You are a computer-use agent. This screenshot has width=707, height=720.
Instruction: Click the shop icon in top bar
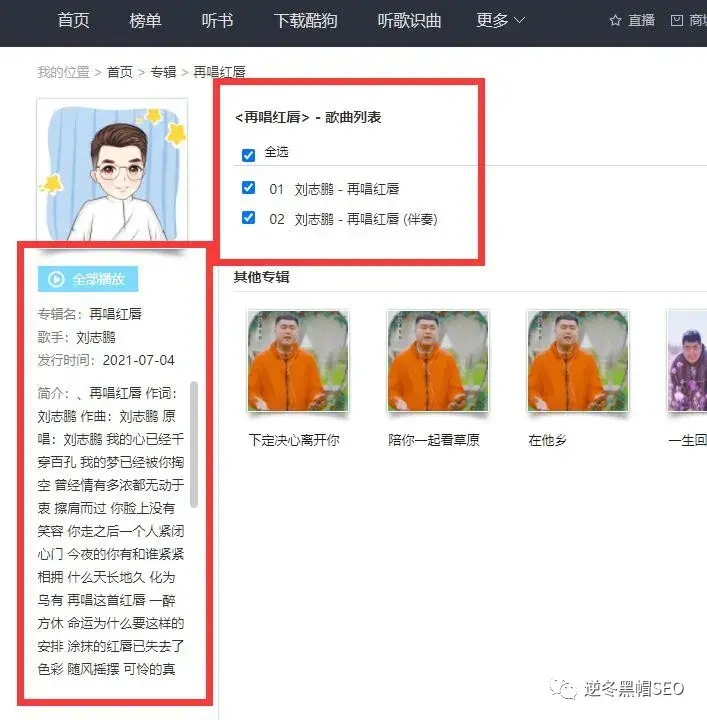[677, 20]
